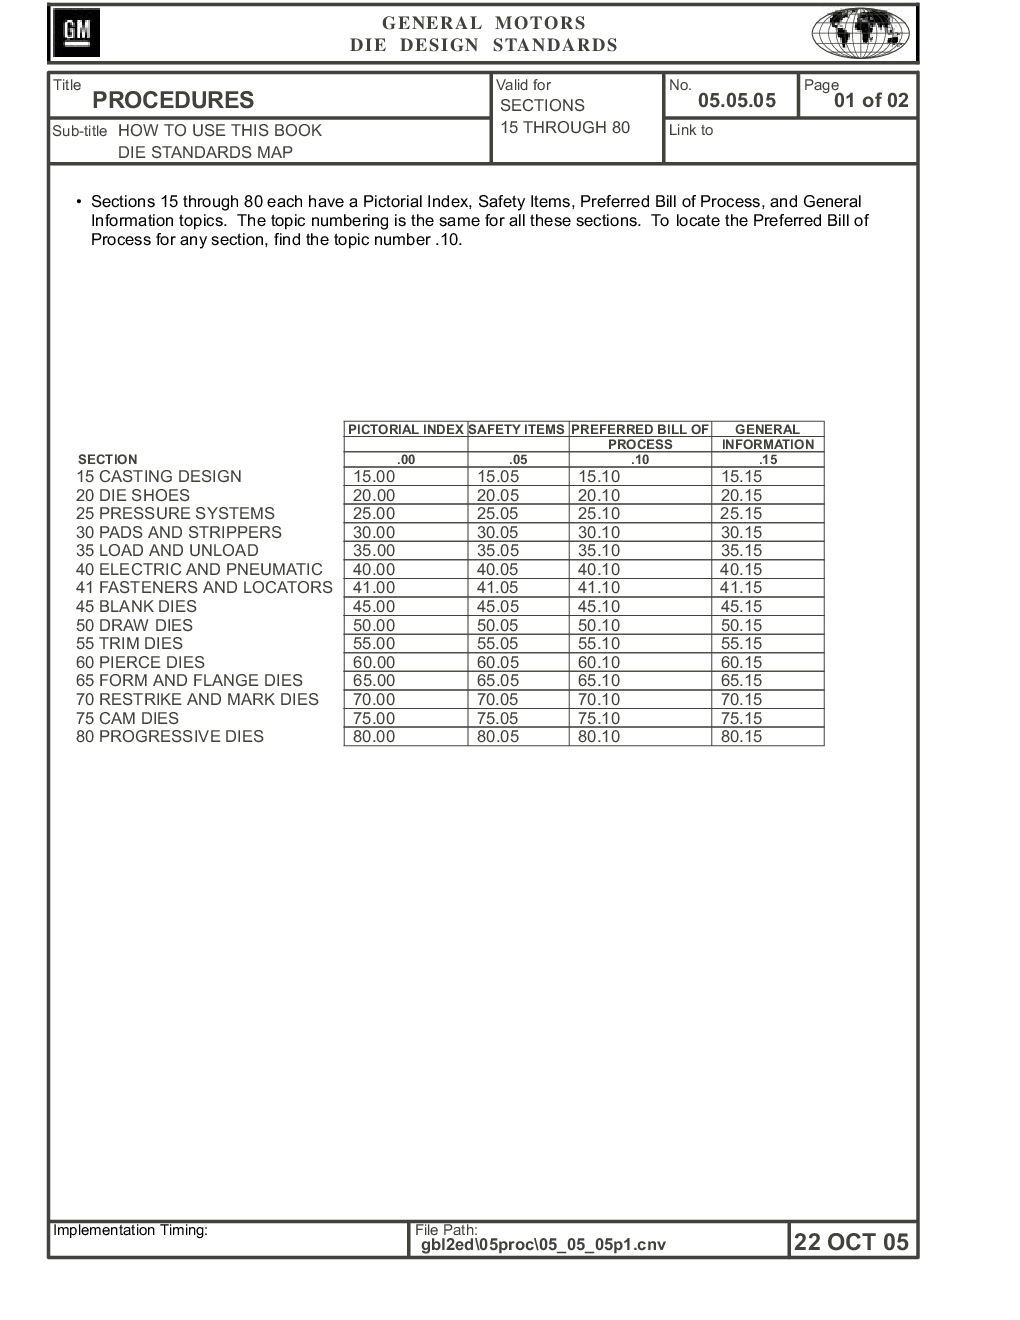Click the world globe logo
This screenshot has height=1320, width=1020.
point(860,34)
